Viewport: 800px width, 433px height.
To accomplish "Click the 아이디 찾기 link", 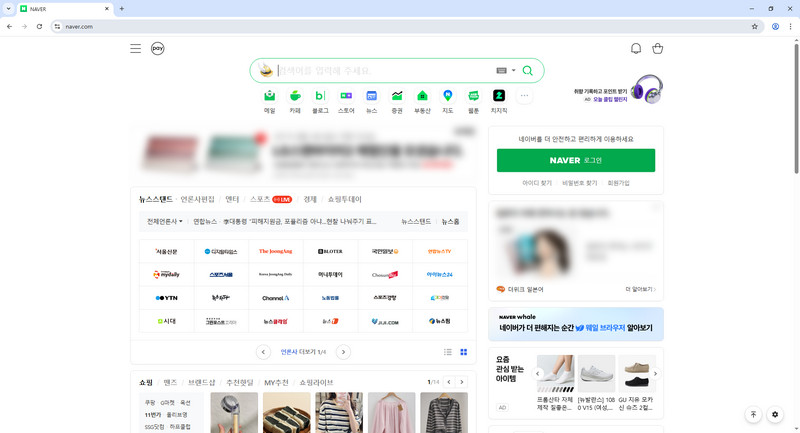I will (x=537, y=183).
